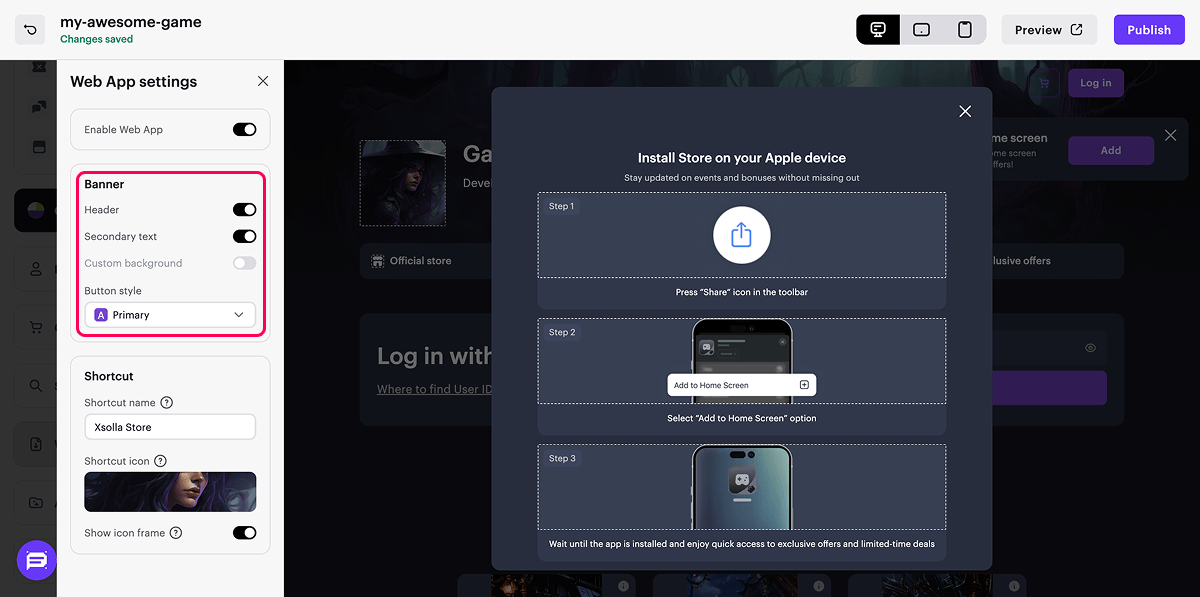Click the 'Changes saved' status text
The height and width of the screenshot is (597, 1200).
(x=96, y=39)
